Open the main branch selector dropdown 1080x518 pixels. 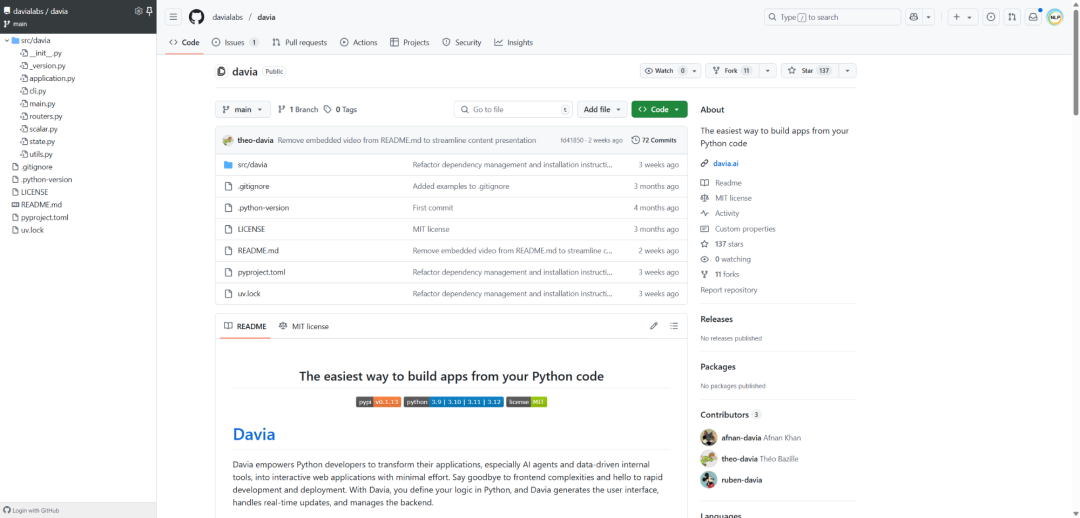[x=243, y=110]
